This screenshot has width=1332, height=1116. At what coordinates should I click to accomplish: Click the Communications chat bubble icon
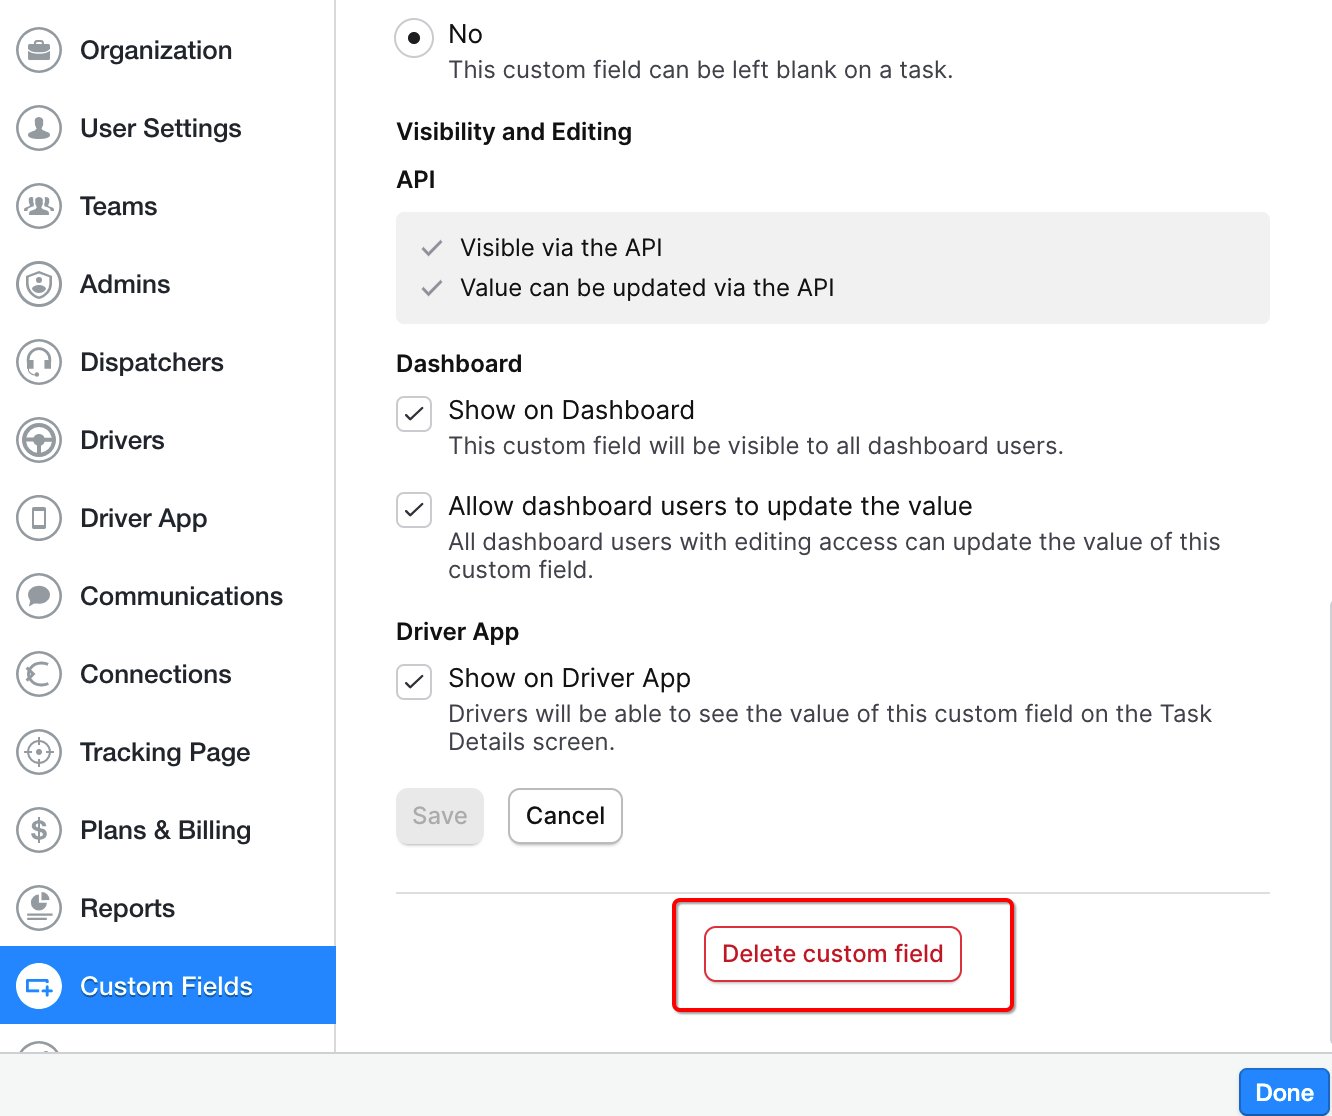39,596
